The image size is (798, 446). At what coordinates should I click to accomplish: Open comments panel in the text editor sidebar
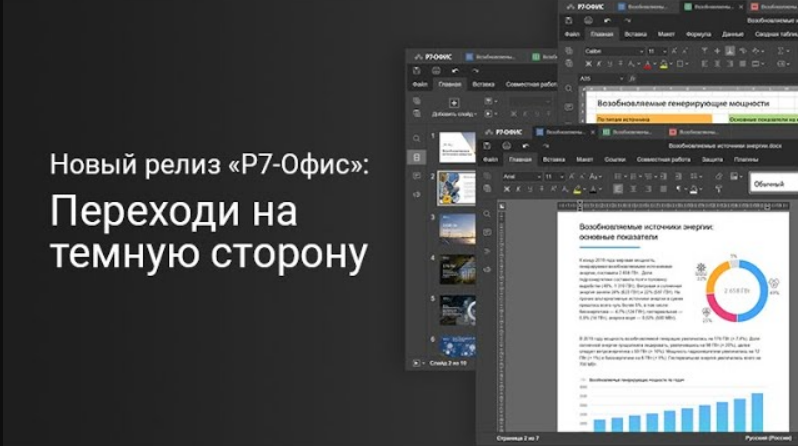pos(487,232)
